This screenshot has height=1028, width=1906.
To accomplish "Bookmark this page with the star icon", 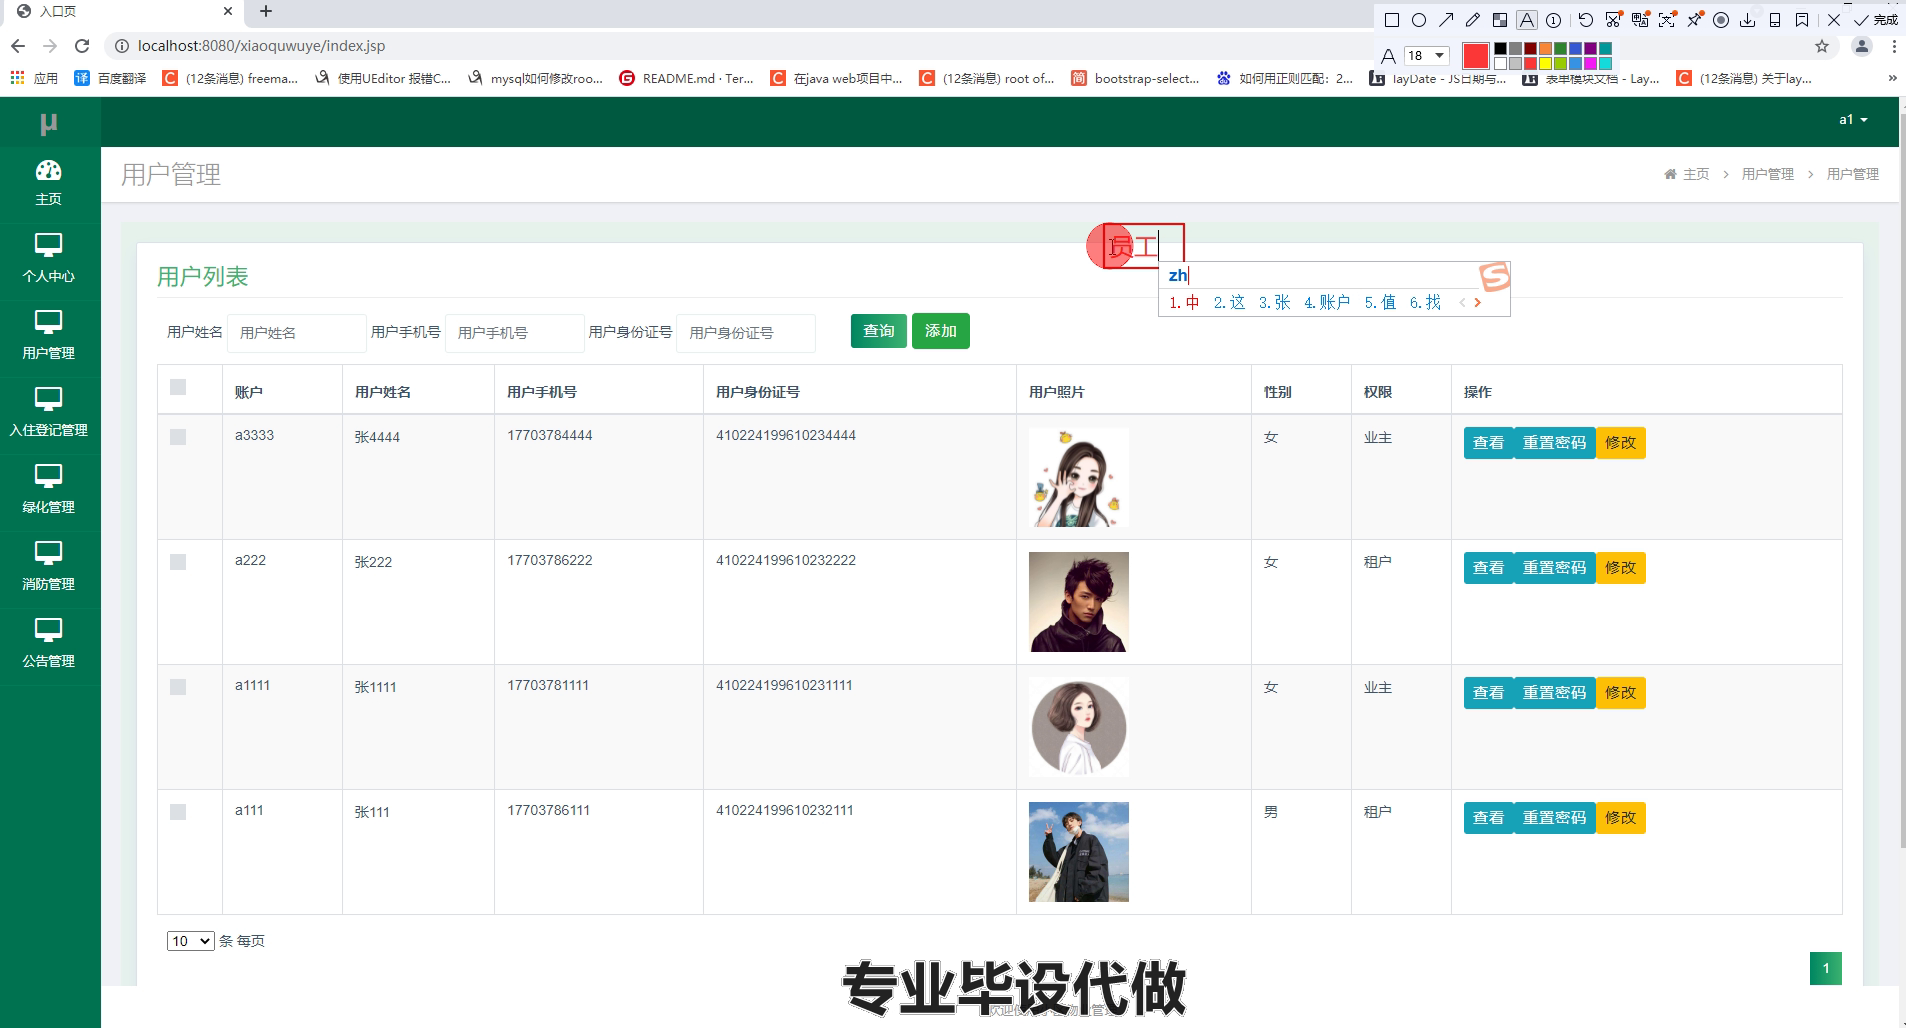I will tap(1822, 46).
